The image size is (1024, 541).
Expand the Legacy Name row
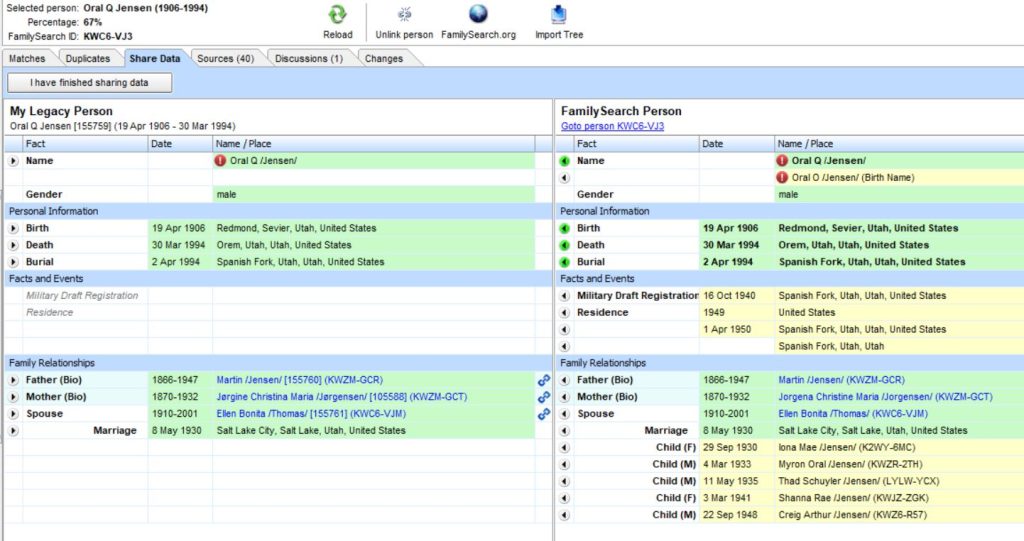click(14, 161)
